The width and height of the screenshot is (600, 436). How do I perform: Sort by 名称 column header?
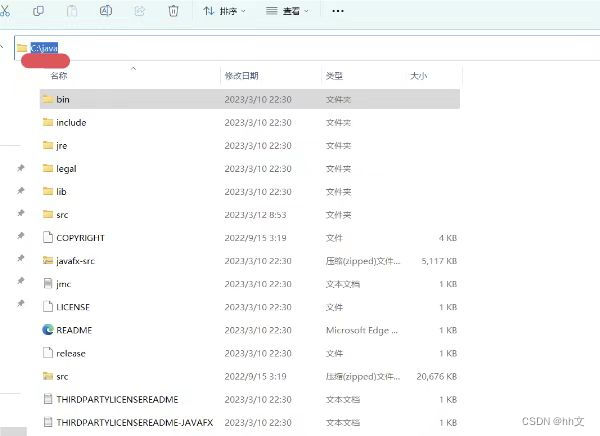[x=59, y=76]
